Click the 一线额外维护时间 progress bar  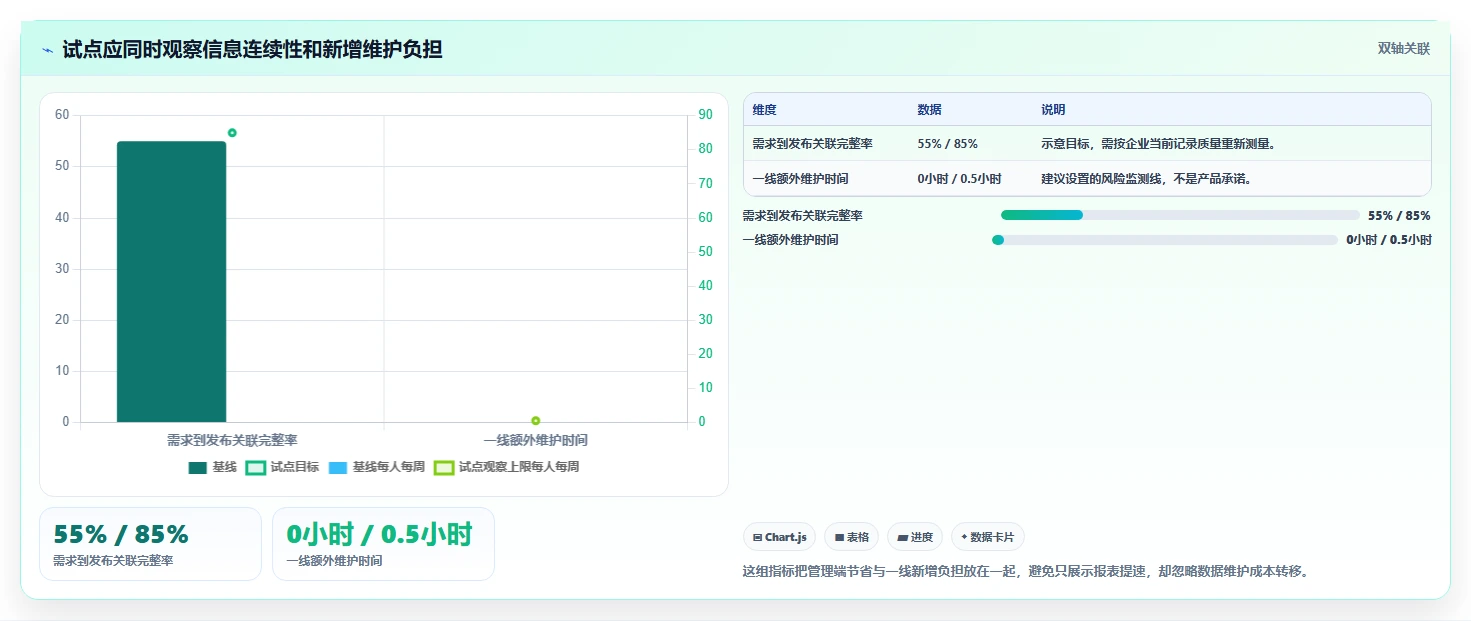tap(1165, 240)
